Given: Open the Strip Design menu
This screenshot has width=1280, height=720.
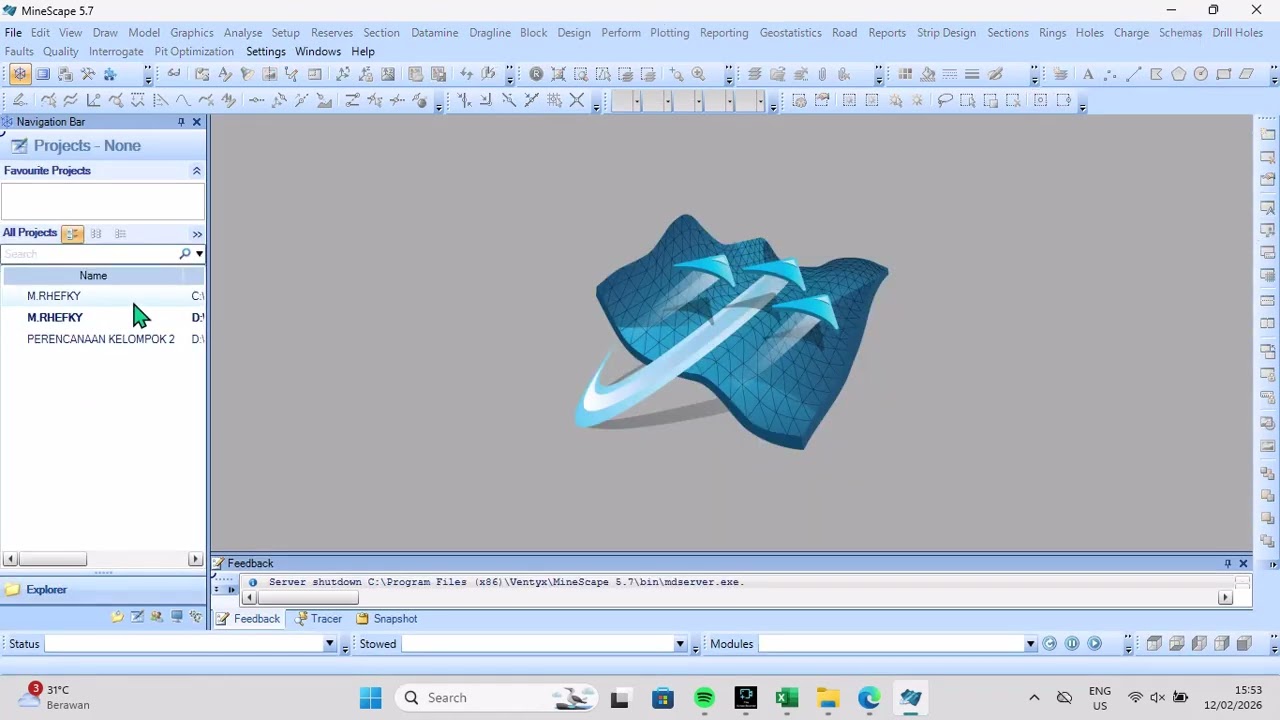Looking at the screenshot, I should click(946, 32).
